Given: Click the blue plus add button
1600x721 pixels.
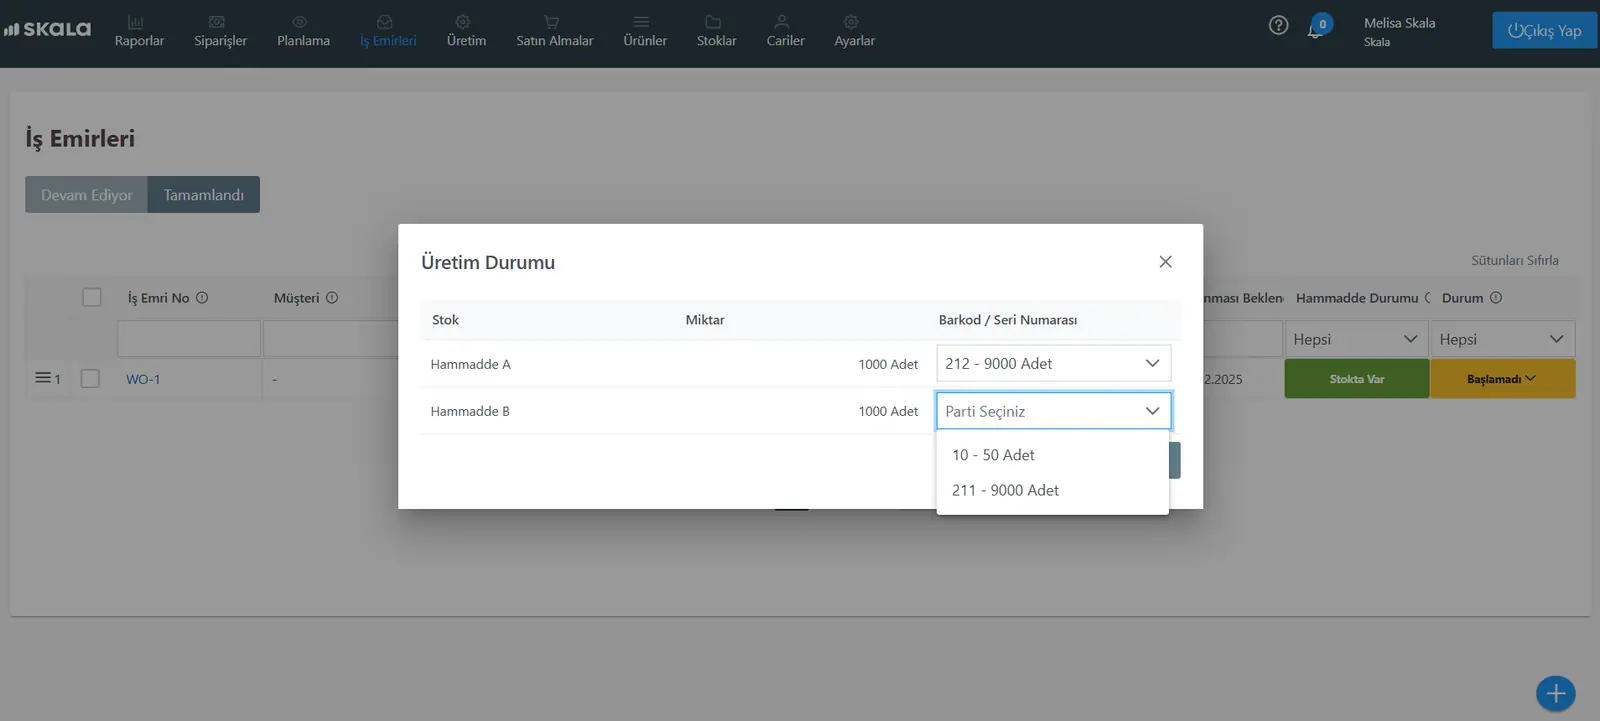Looking at the screenshot, I should point(1555,693).
